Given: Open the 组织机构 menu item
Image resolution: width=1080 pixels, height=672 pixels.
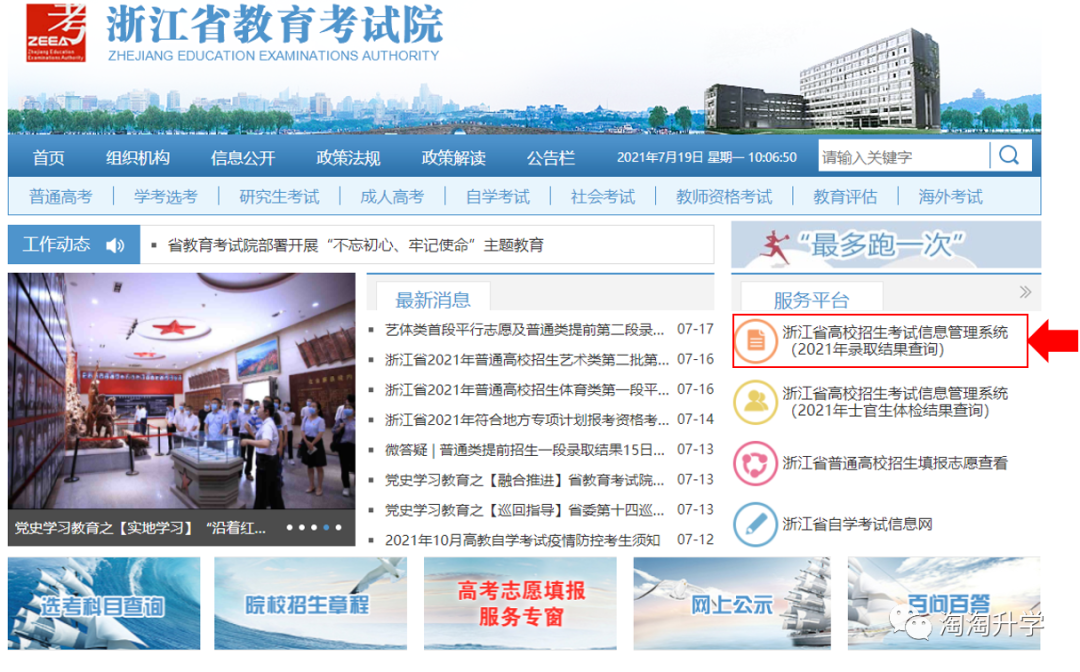Looking at the screenshot, I should [x=138, y=158].
